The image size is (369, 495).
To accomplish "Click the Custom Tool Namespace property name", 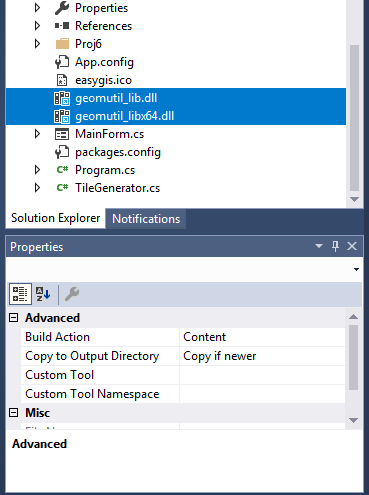I will (x=92, y=394).
